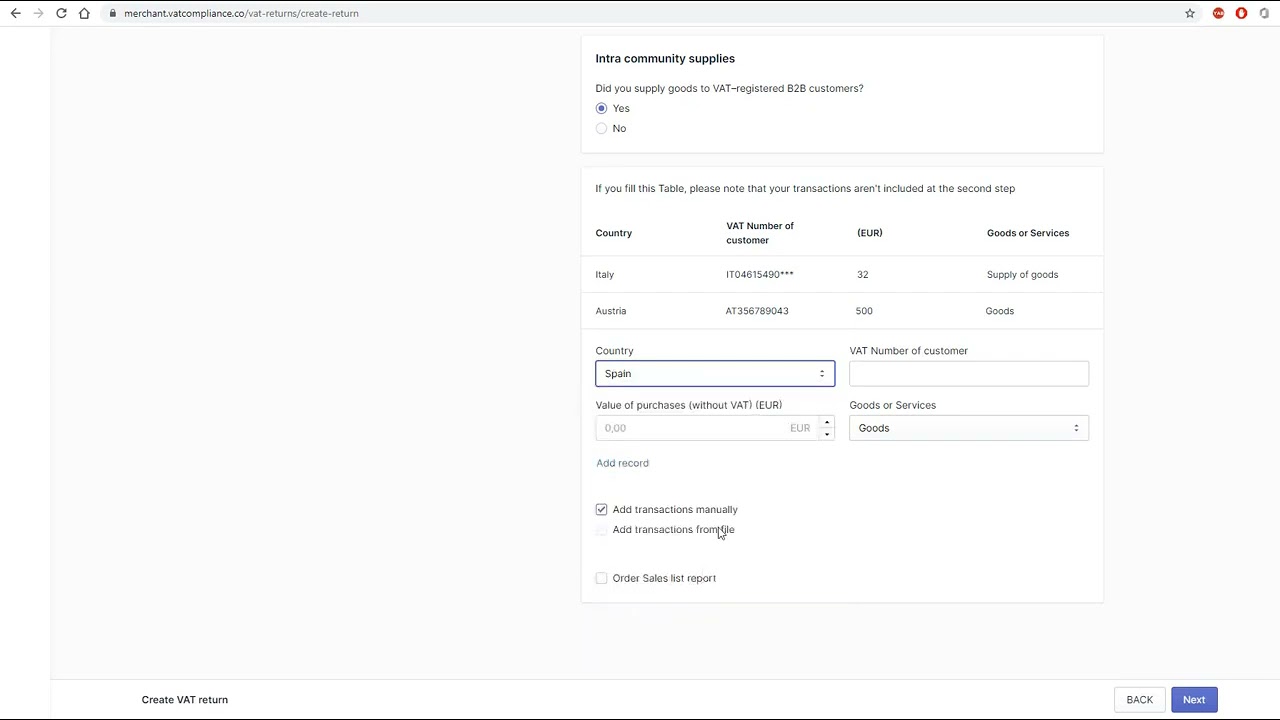Viewport: 1280px width, 720px height.
Task: Increase purchase value with up stepper
Action: [827, 422]
